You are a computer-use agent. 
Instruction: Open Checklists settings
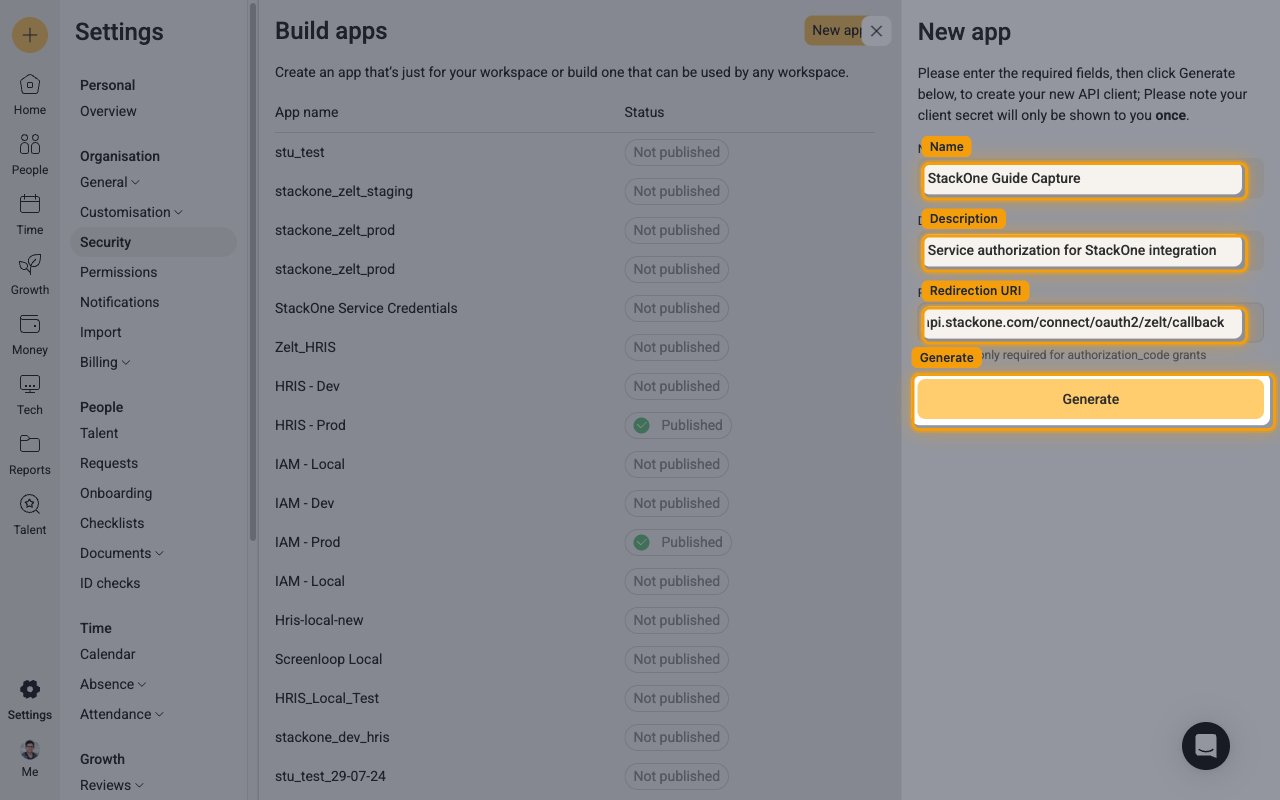pos(112,523)
